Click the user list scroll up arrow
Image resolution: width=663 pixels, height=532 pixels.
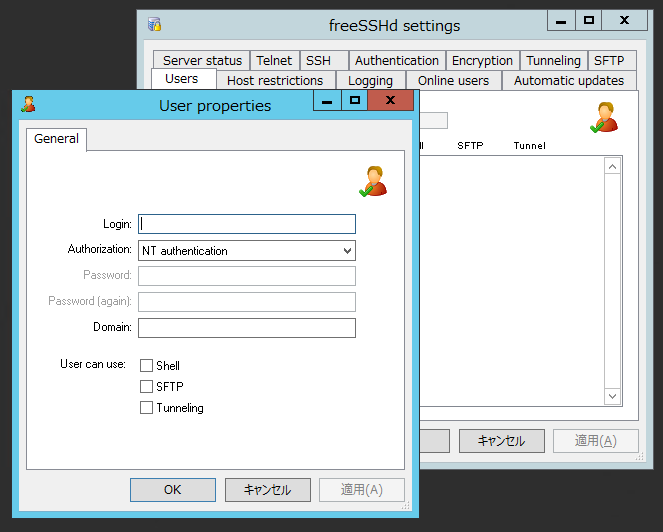click(612, 167)
